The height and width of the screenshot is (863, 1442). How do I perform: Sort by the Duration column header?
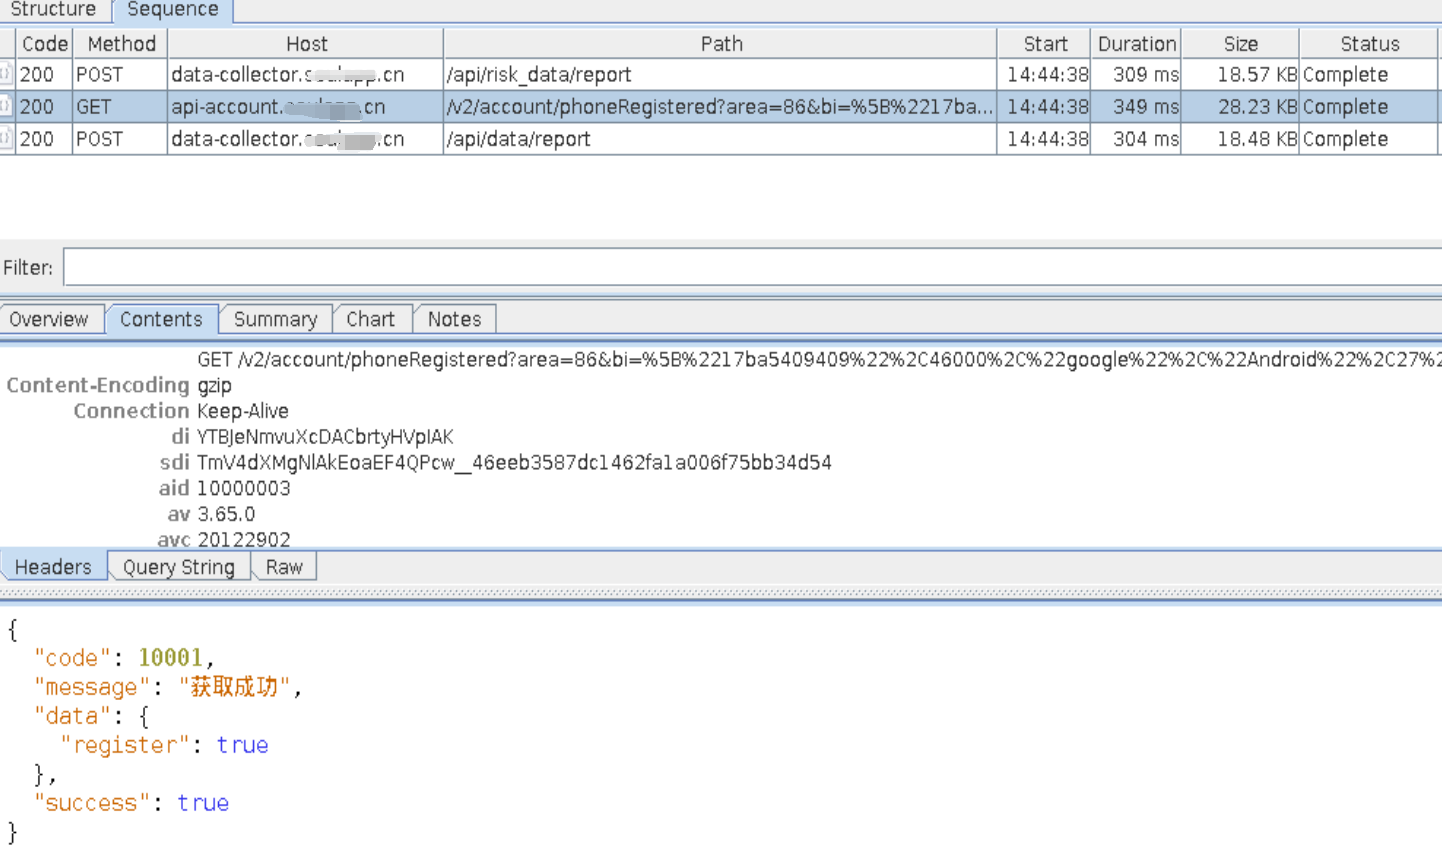point(1136,44)
